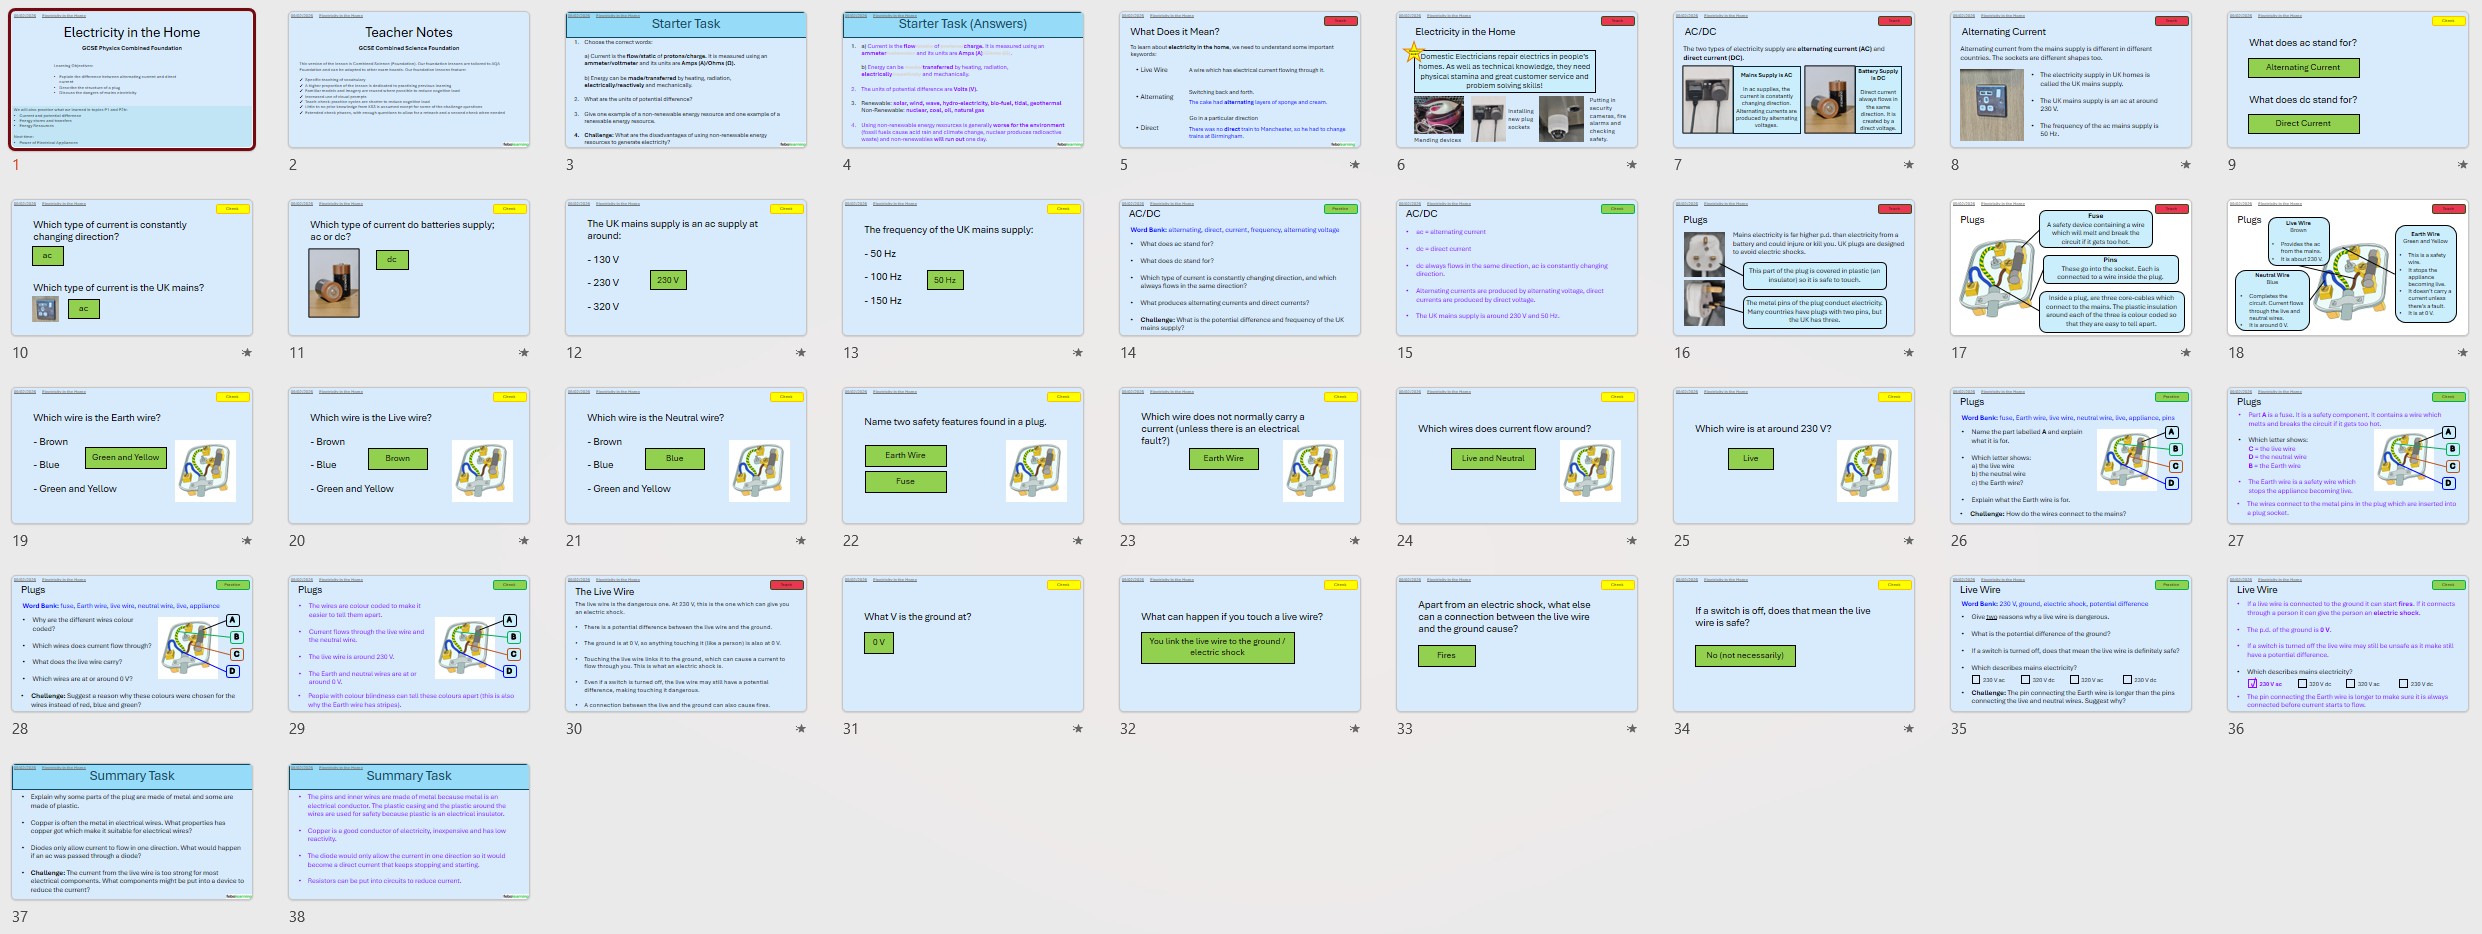Screen dimensions: 2482x934
Task: Select the Starter Task (Answers) slide
Action: click(963, 80)
